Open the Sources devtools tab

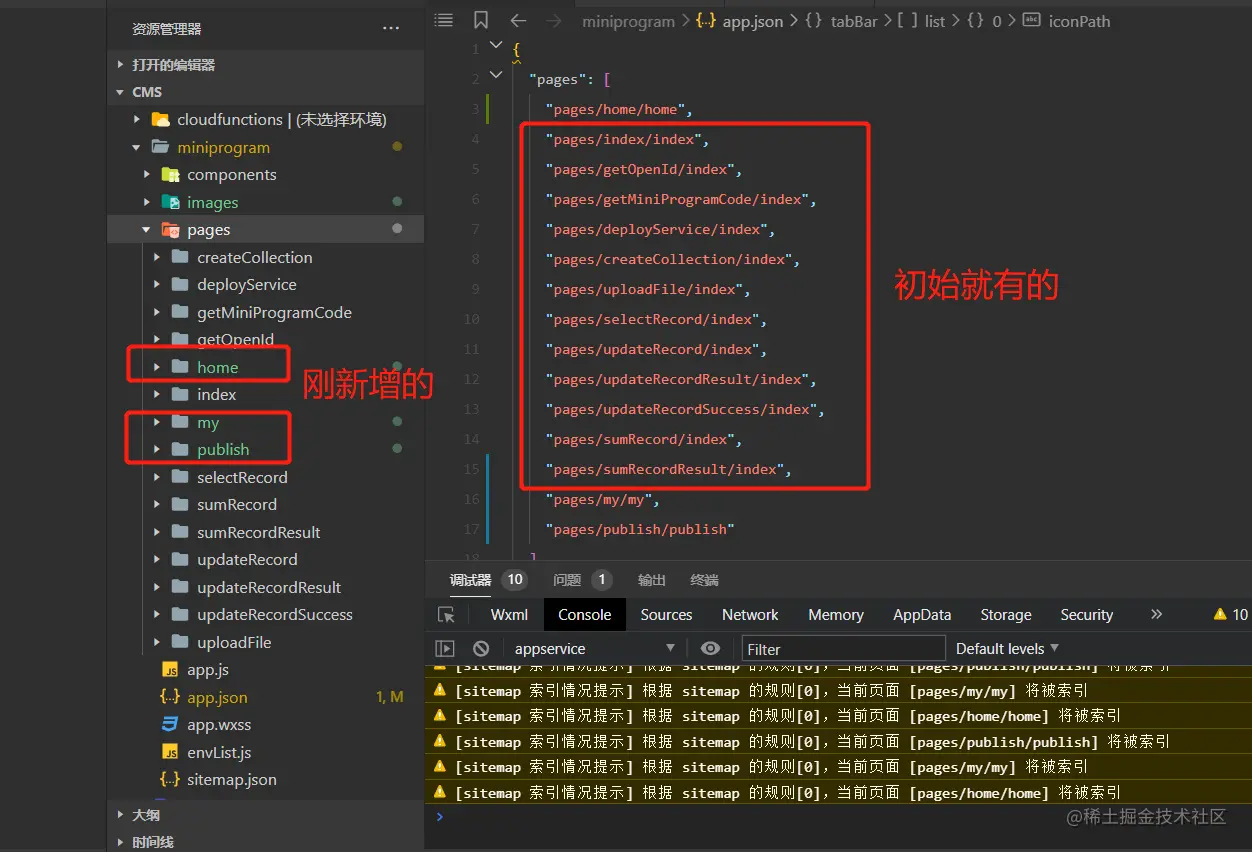(666, 614)
